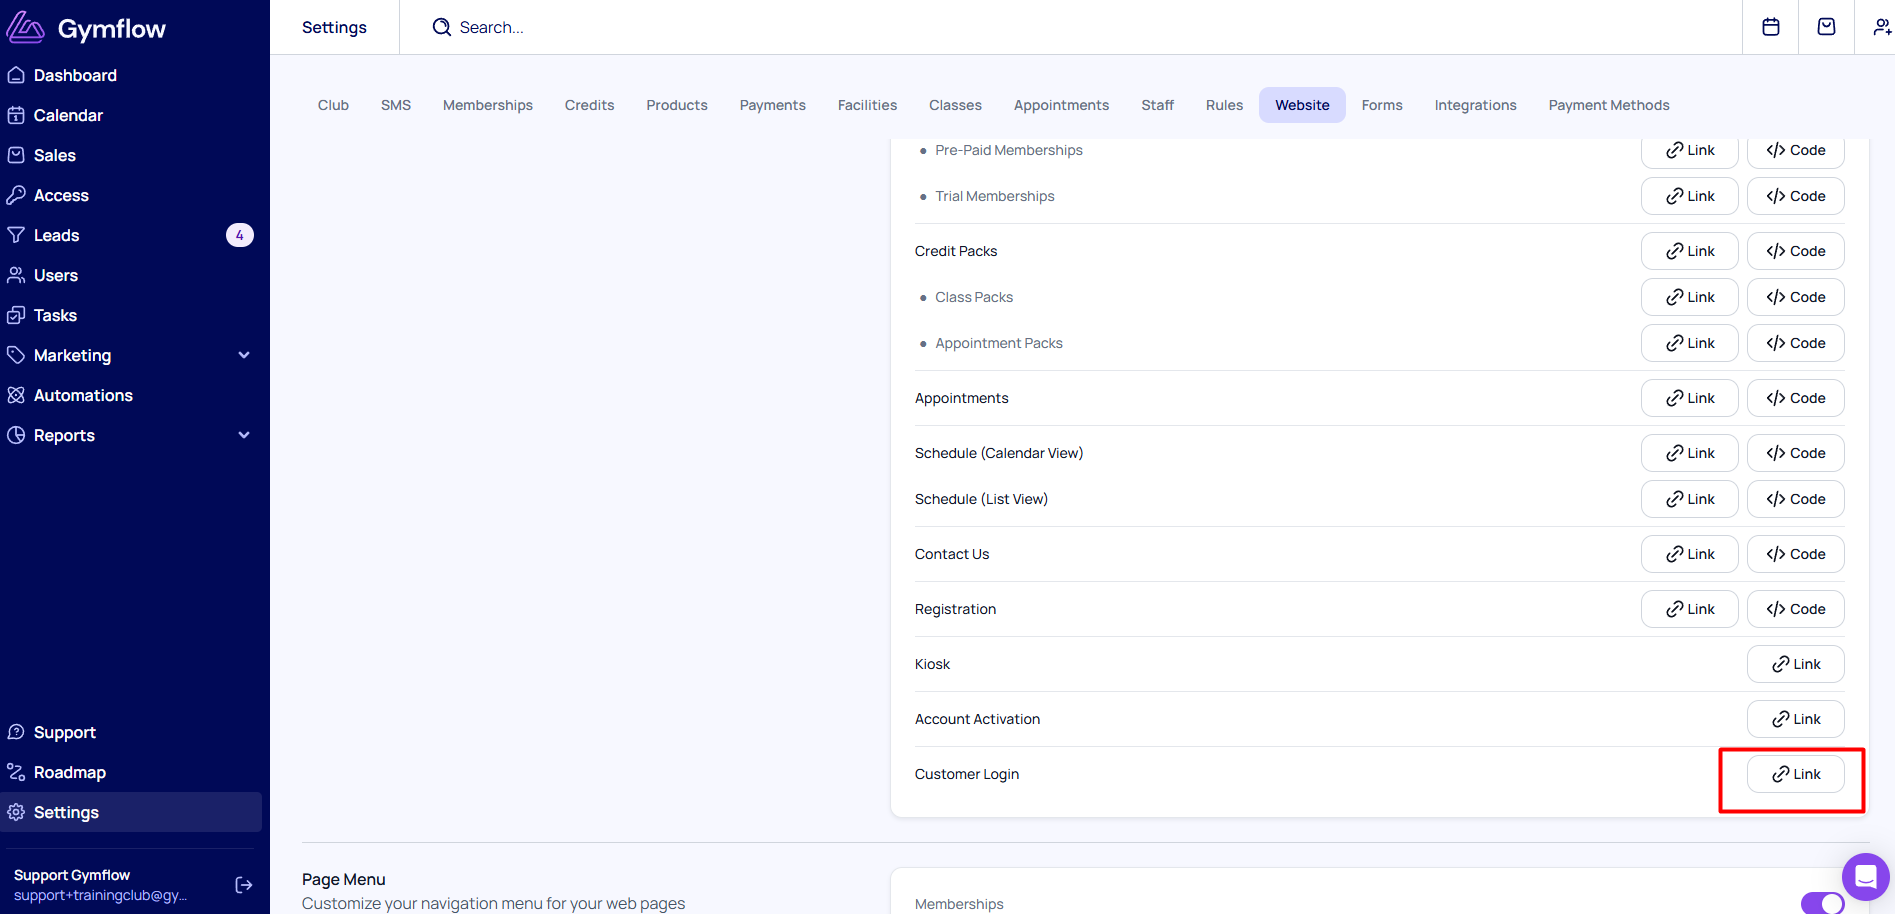Image resolution: width=1895 pixels, height=914 pixels.
Task: Get Code for Trial Memberships
Action: 1796,196
